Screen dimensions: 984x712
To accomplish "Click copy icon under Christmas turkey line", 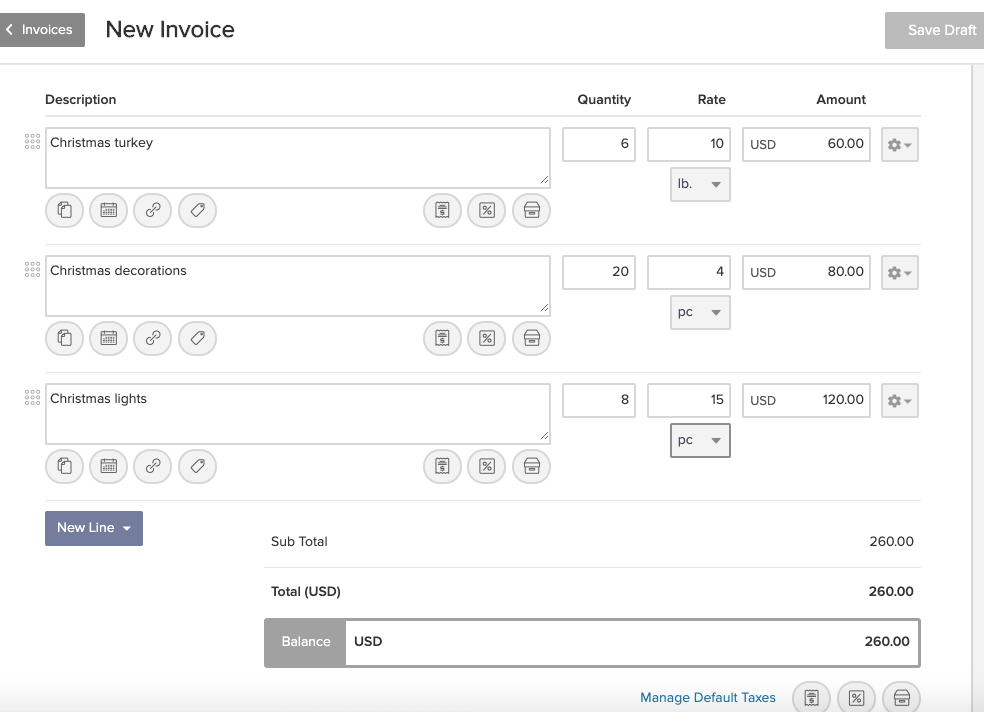I will click(65, 210).
